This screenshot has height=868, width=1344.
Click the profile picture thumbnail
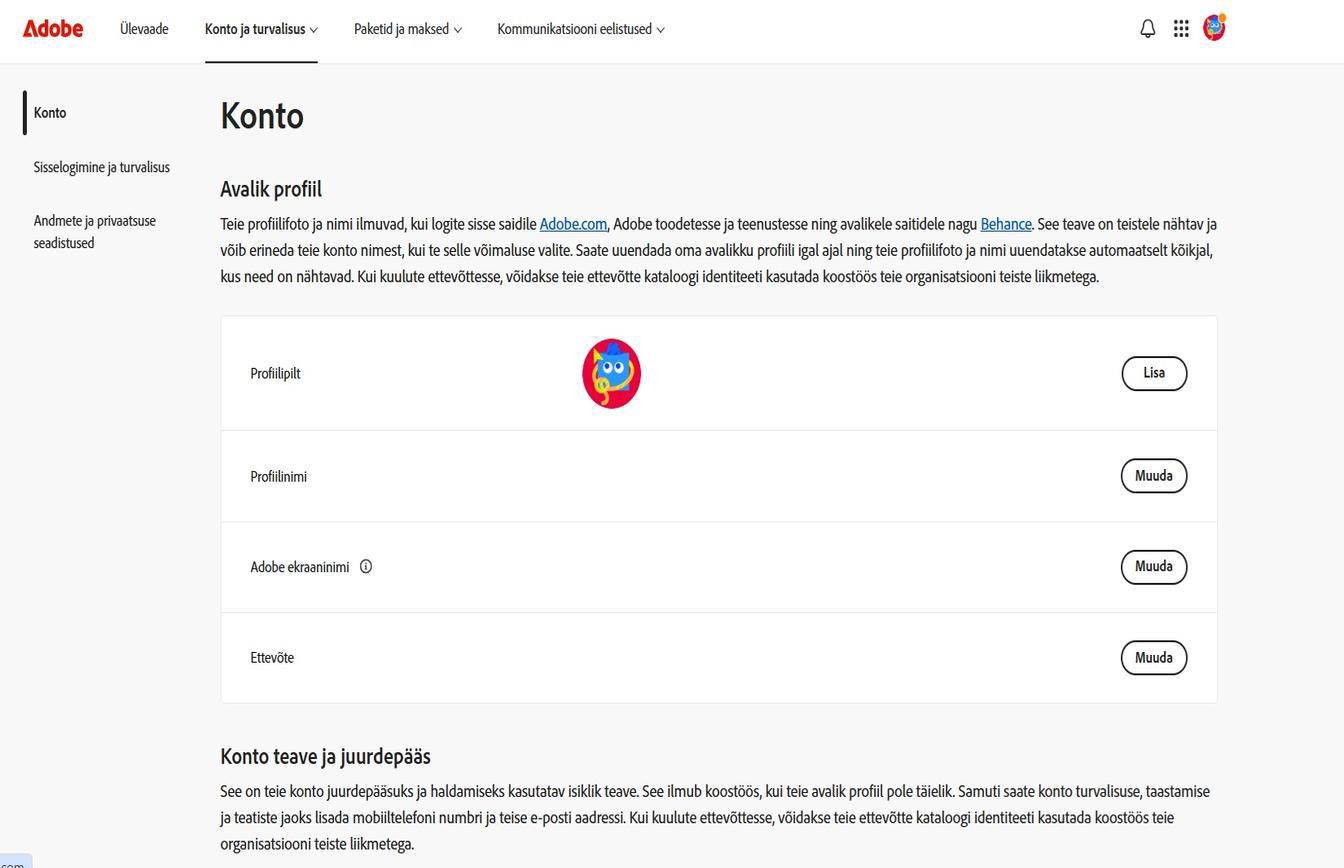click(x=611, y=374)
